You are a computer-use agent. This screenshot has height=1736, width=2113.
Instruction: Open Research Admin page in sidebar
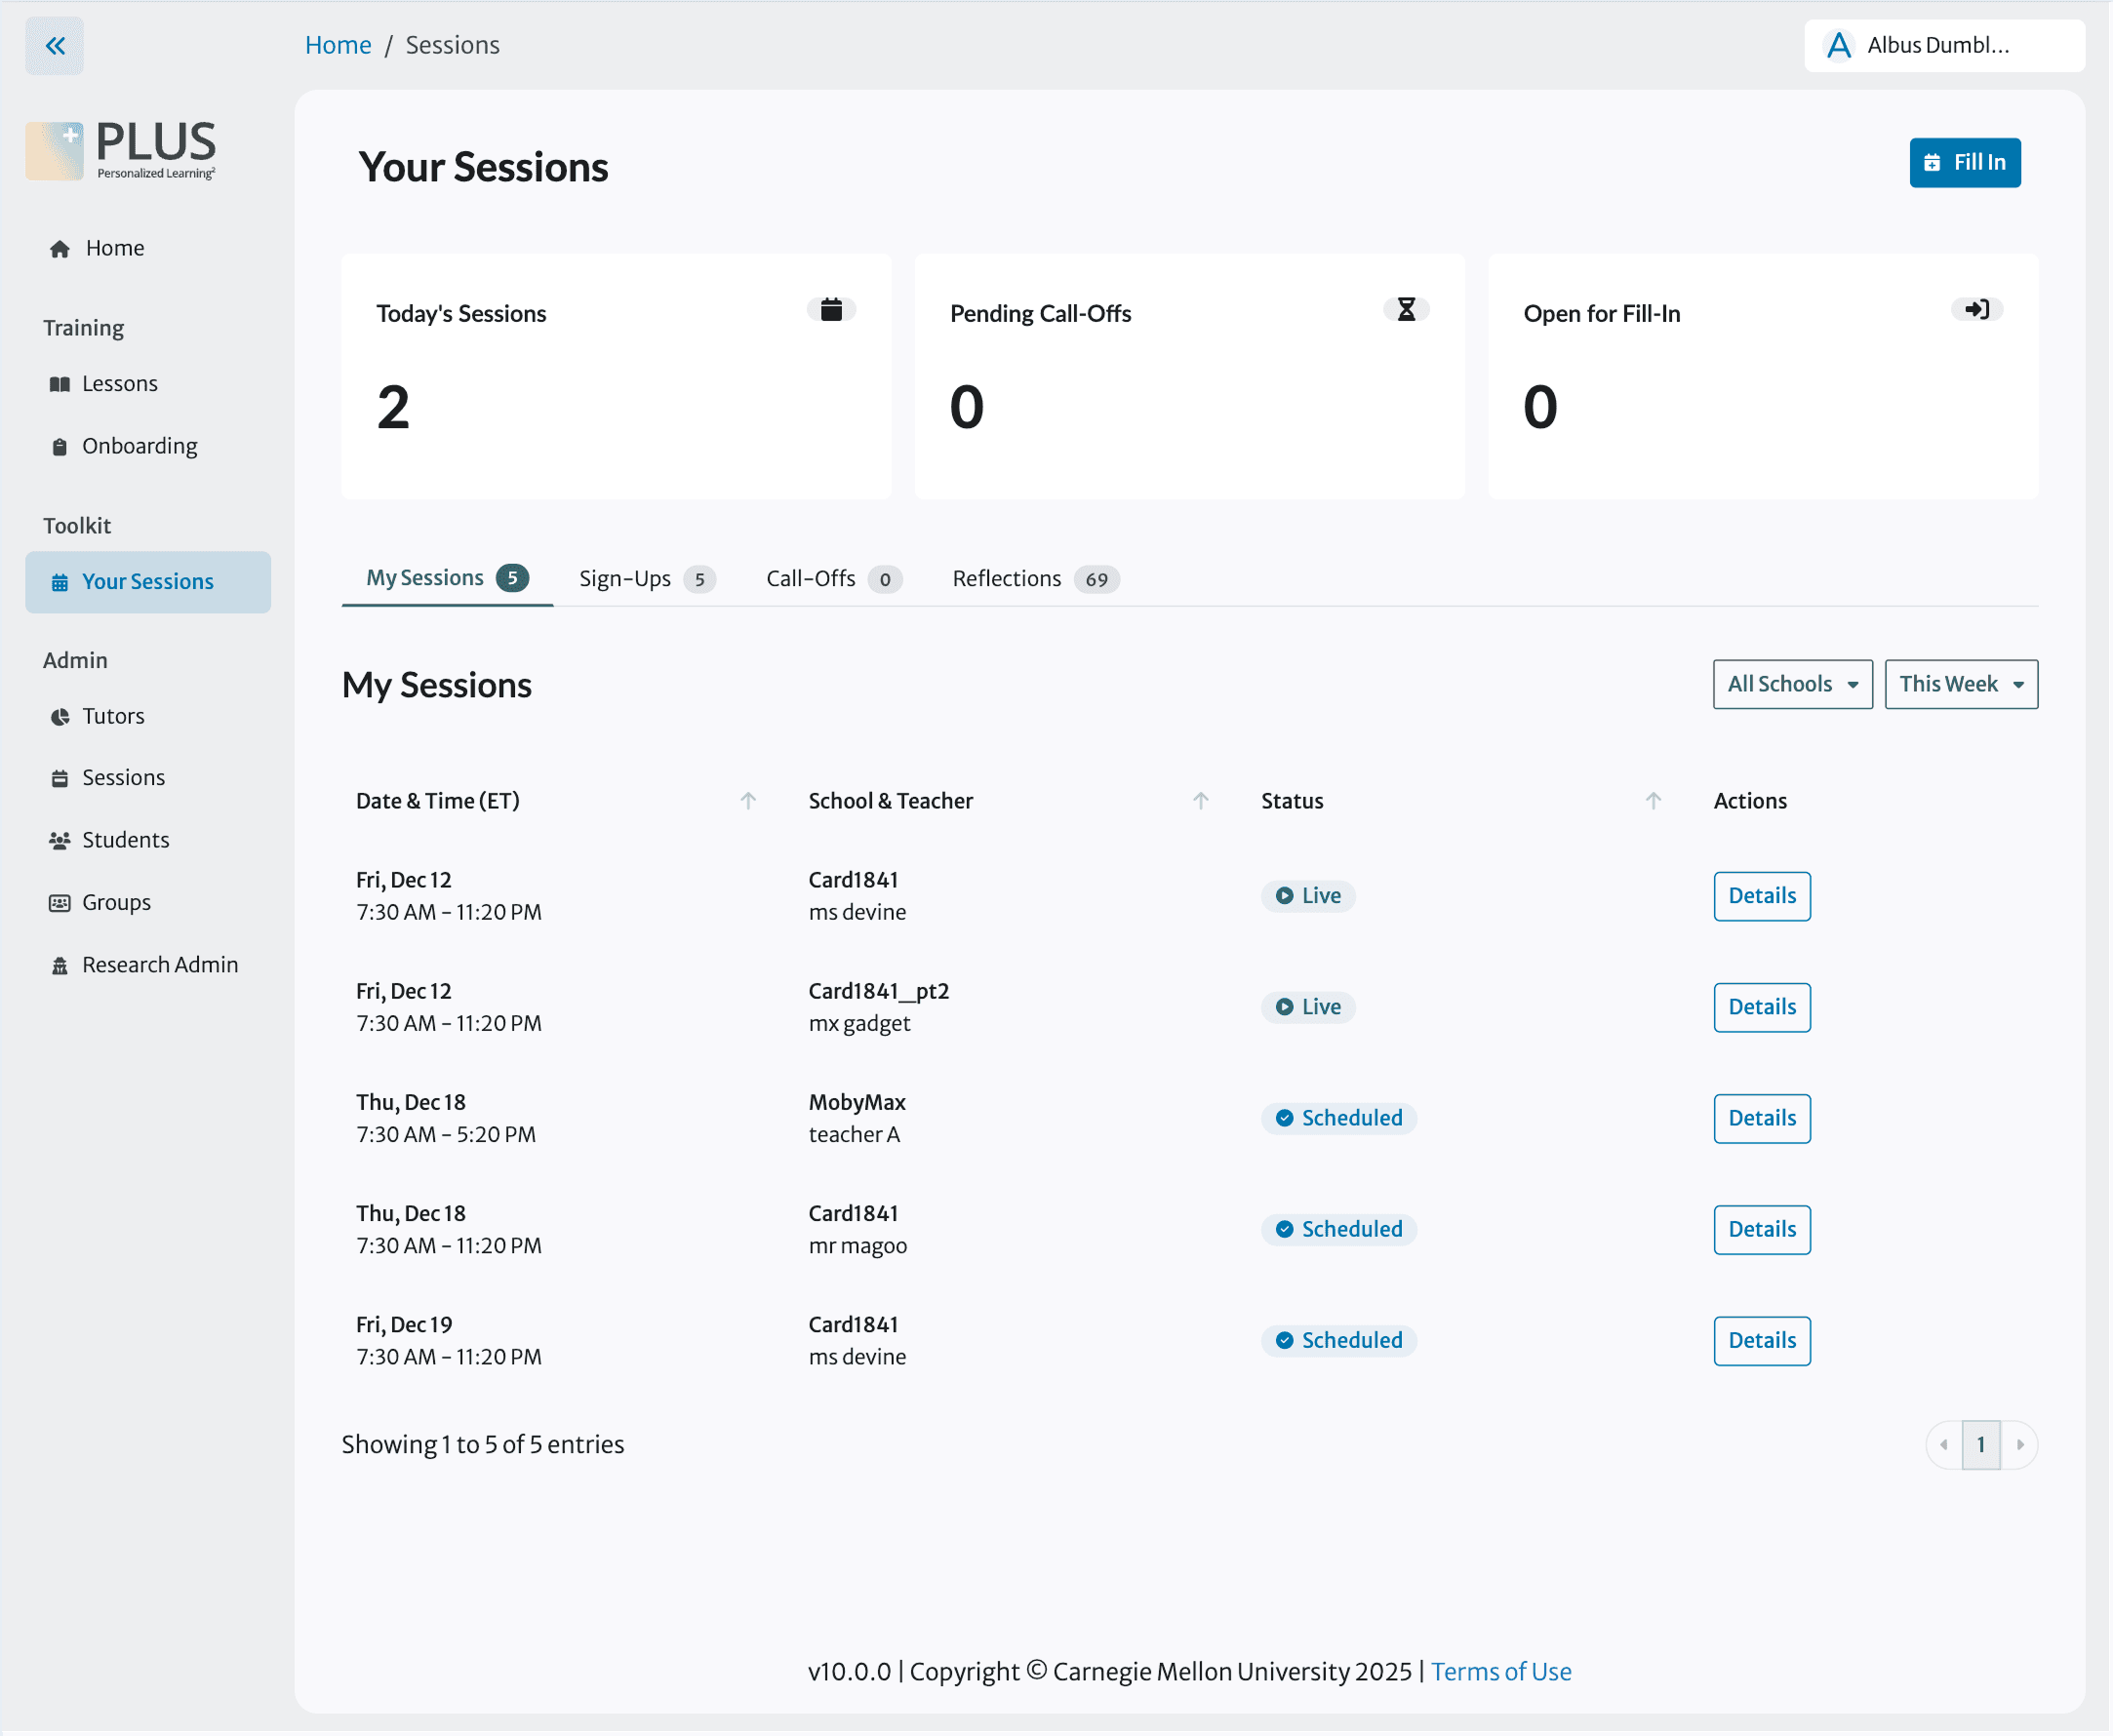point(159,964)
